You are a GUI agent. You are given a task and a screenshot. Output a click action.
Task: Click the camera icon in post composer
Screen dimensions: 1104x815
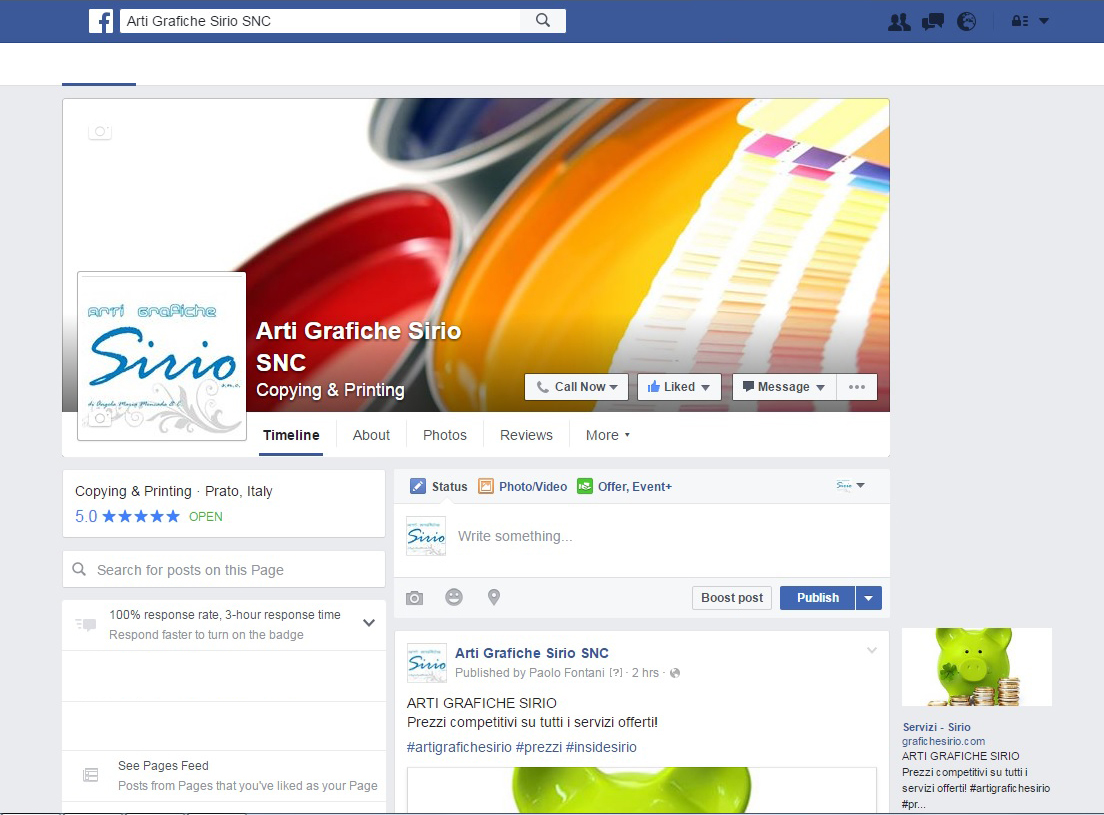click(415, 598)
